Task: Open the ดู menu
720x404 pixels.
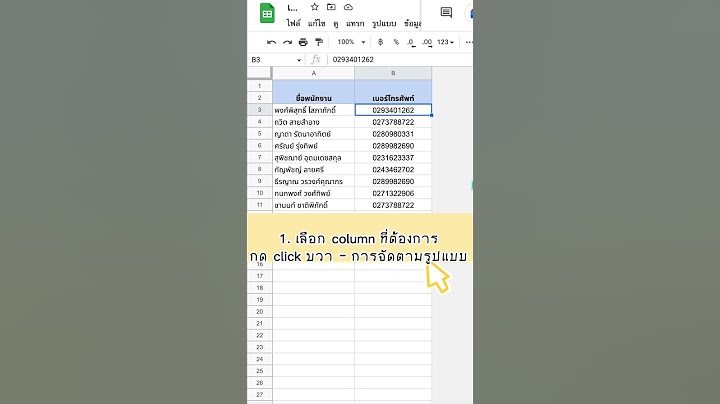Action: [x=336, y=23]
